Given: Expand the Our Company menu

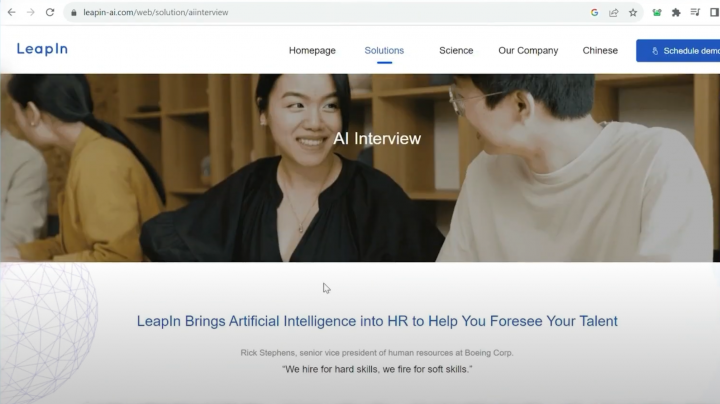Looking at the screenshot, I should (x=528, y=50).
